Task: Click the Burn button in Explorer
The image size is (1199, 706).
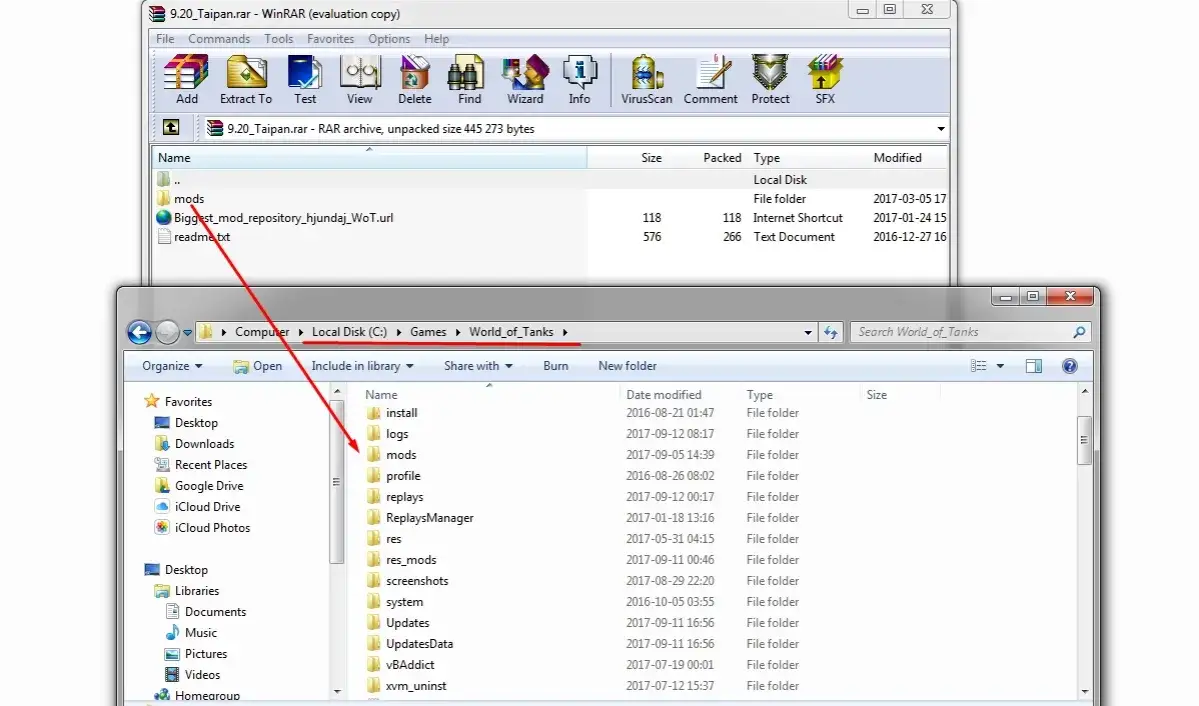Action: (556, 366)
